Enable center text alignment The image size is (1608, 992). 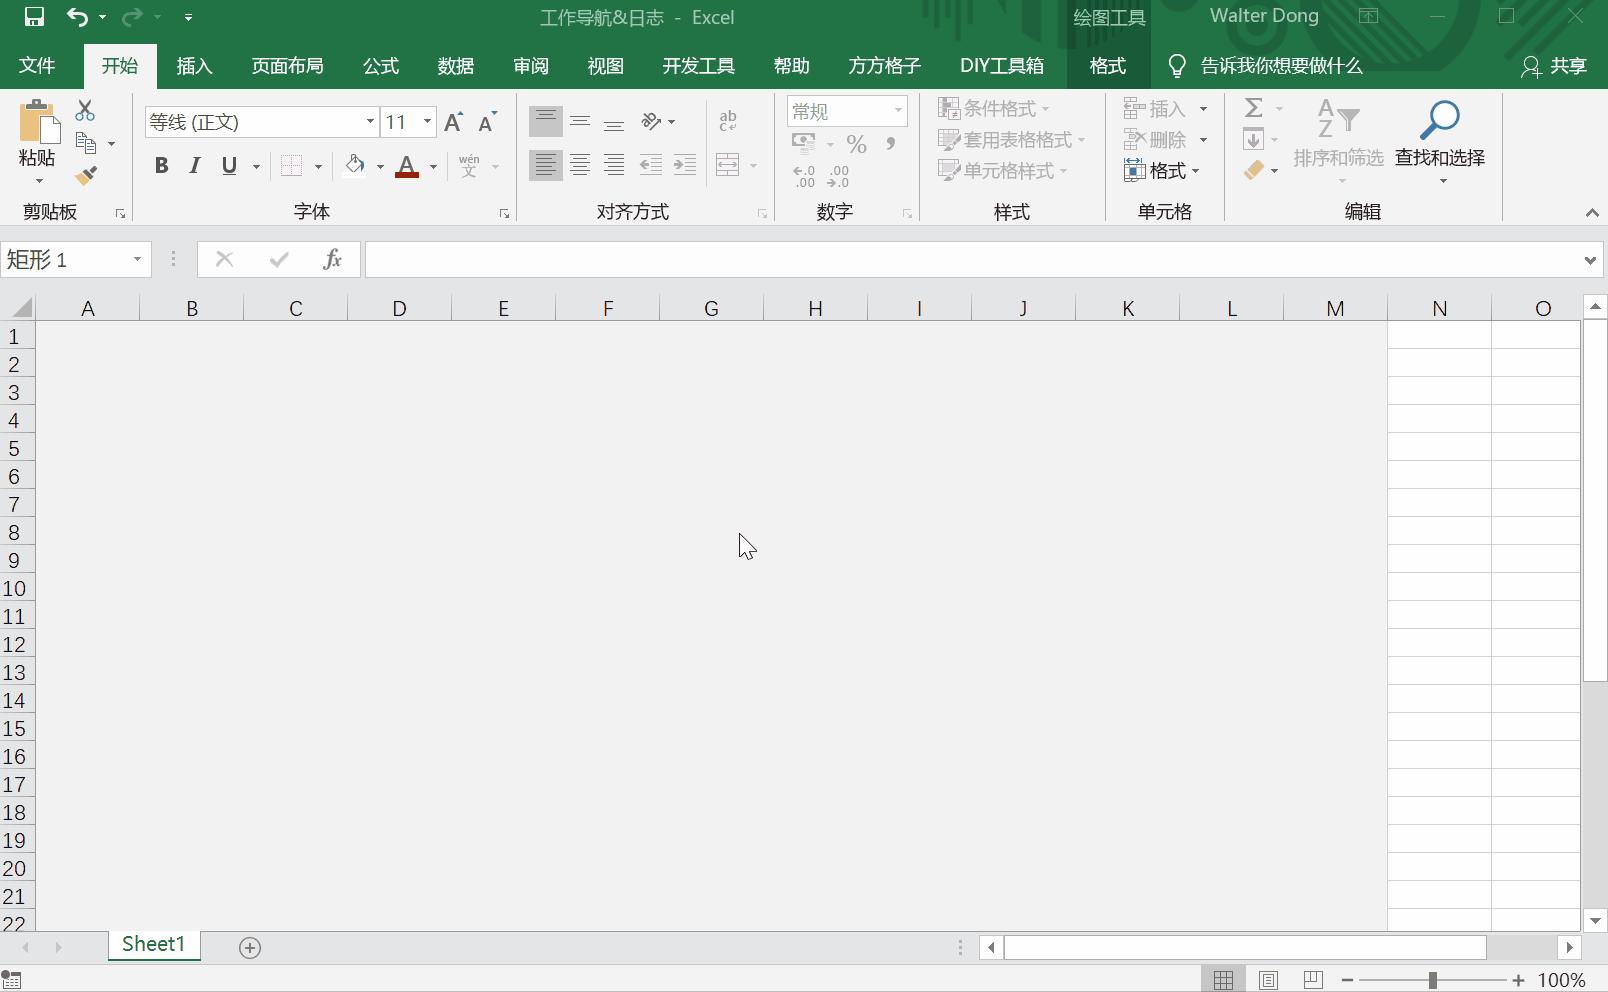tap(581, 165)
